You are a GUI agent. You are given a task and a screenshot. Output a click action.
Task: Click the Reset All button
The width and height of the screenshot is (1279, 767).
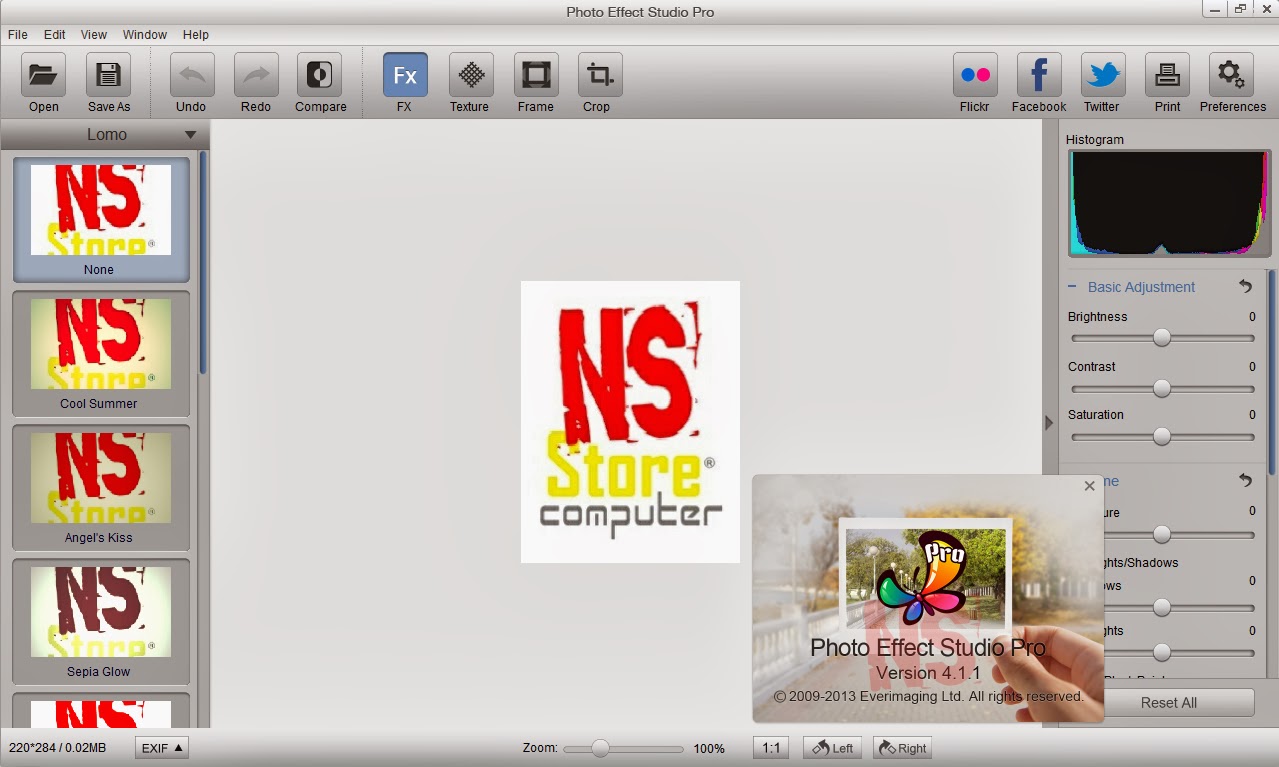coord(1168,702)
